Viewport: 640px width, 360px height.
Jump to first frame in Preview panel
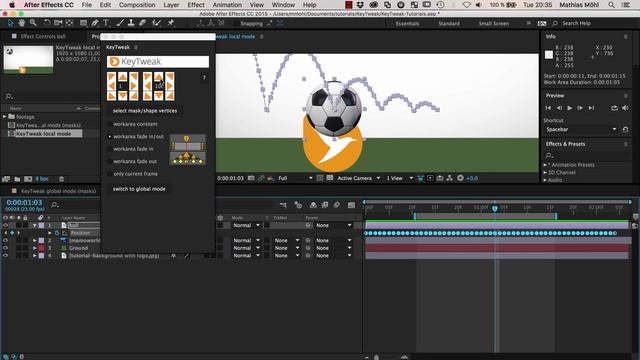[x=548, y=108]
